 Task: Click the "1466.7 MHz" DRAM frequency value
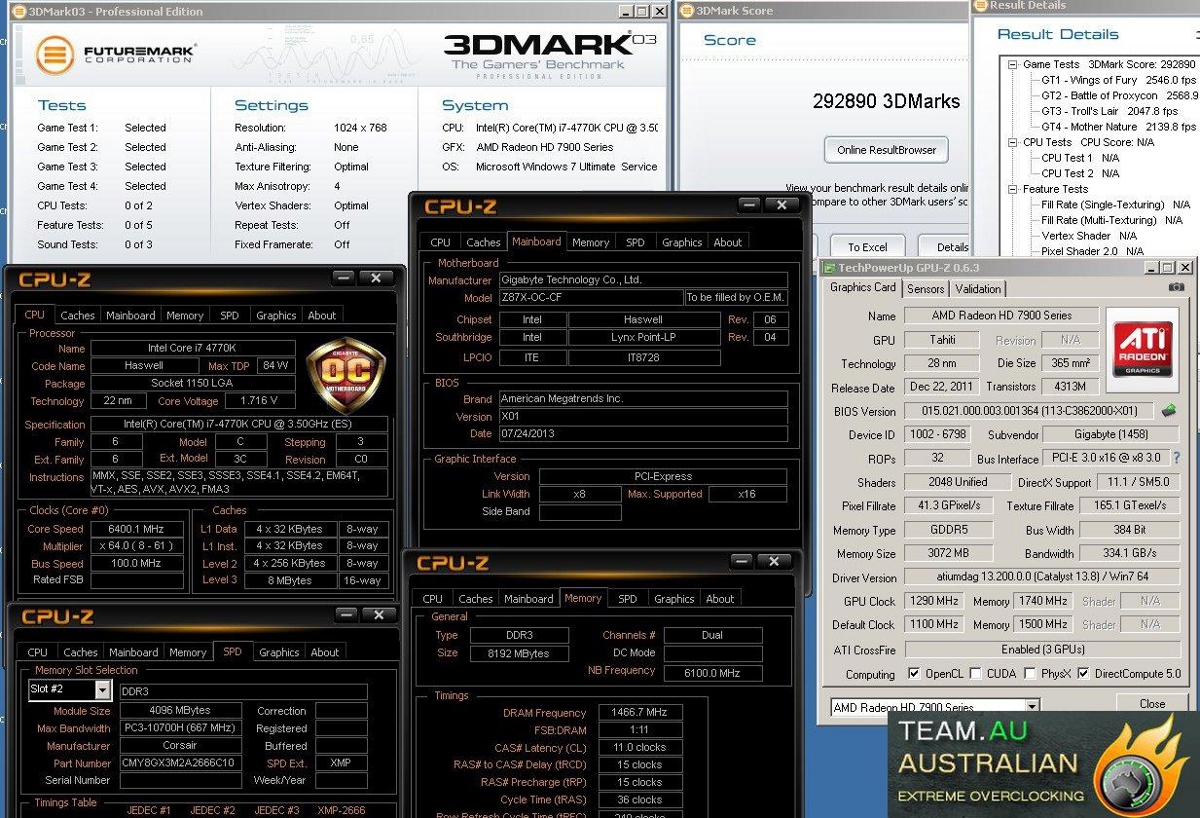pos(640,713)
